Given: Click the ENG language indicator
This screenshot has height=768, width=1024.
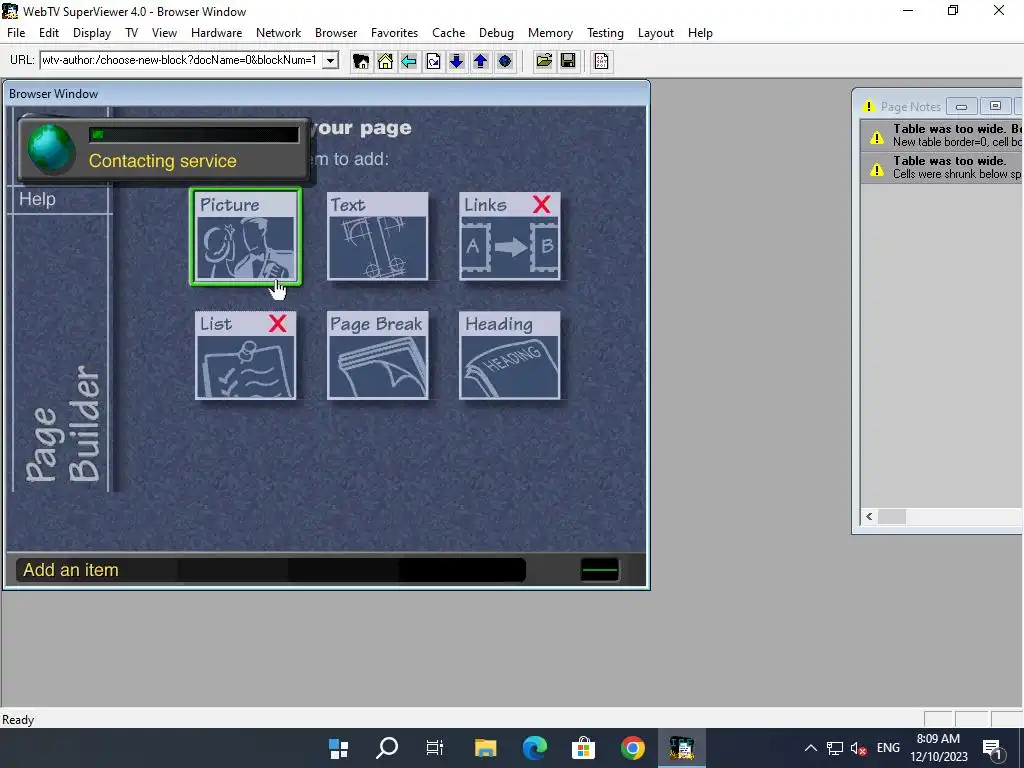Looking at the screenshot, I should 888,748.
